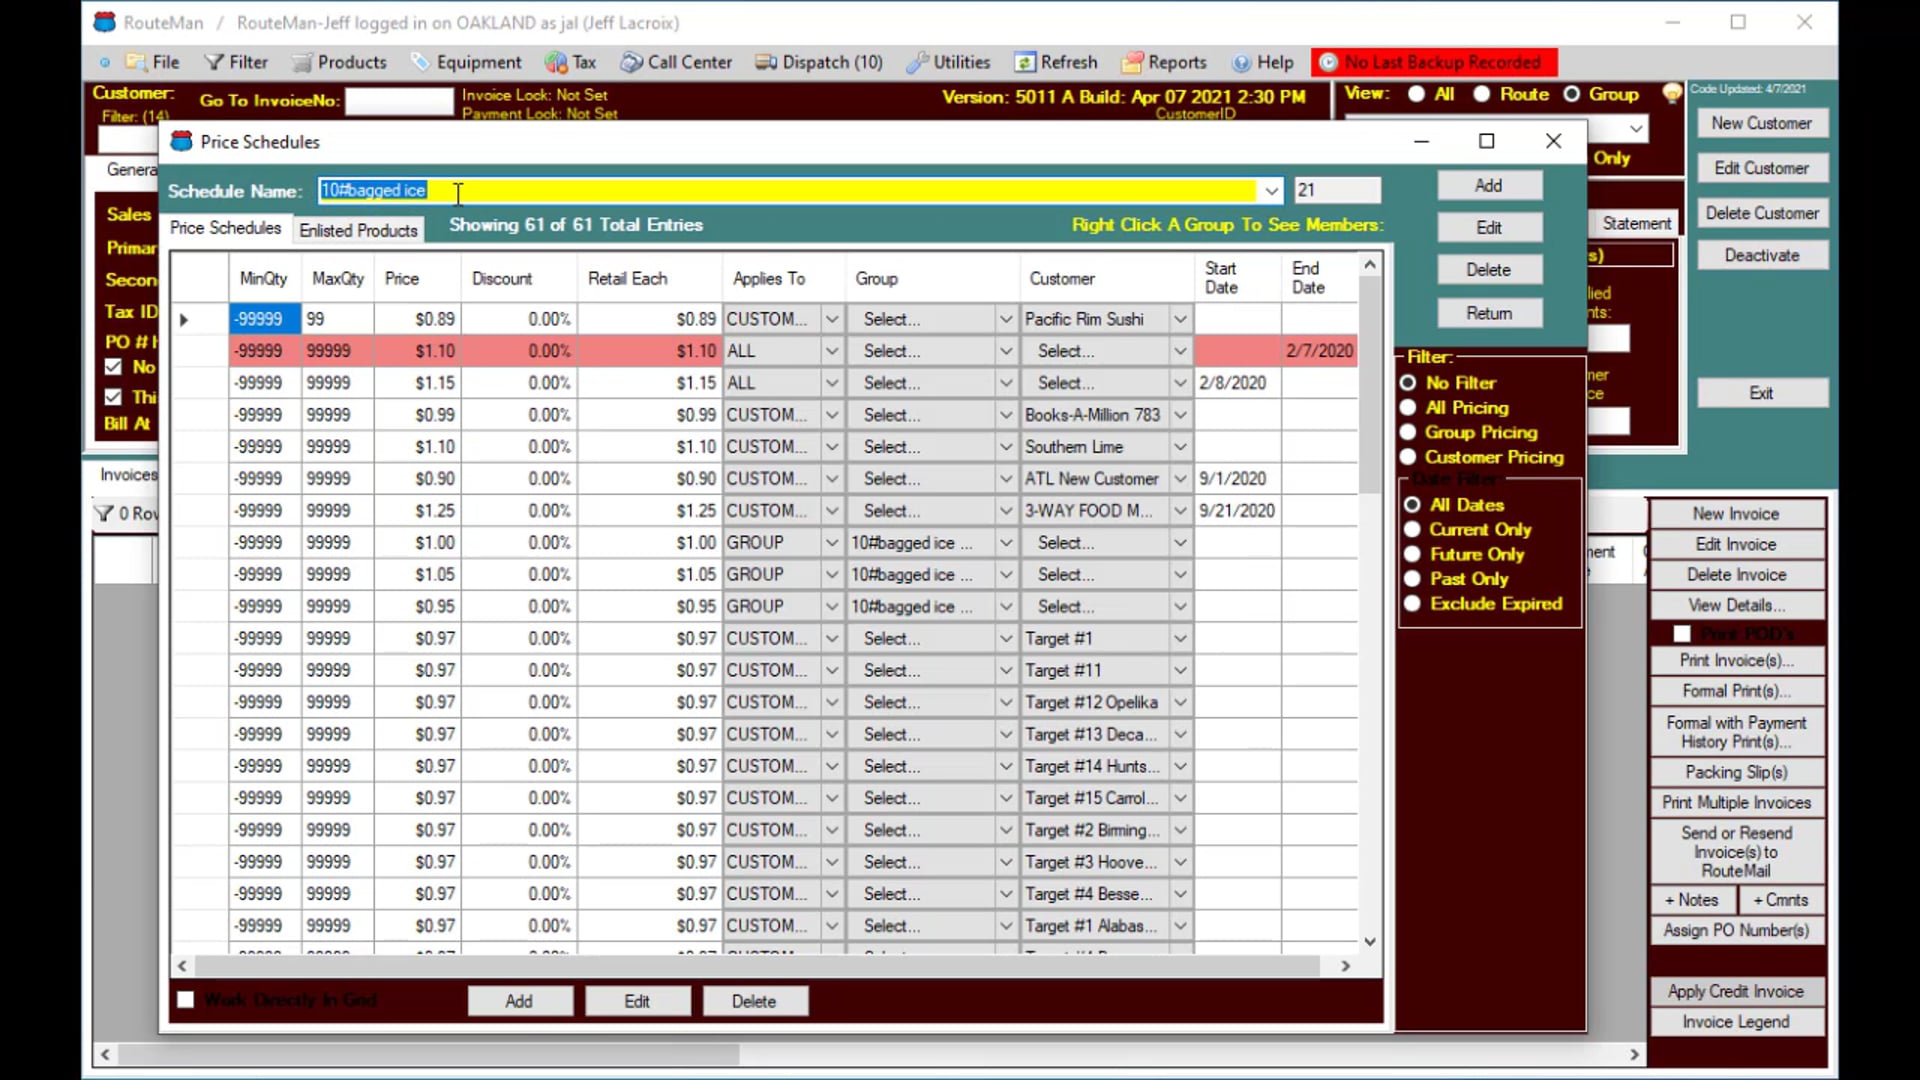Switch to the Enlisted Products tab

tap(358, 230)
